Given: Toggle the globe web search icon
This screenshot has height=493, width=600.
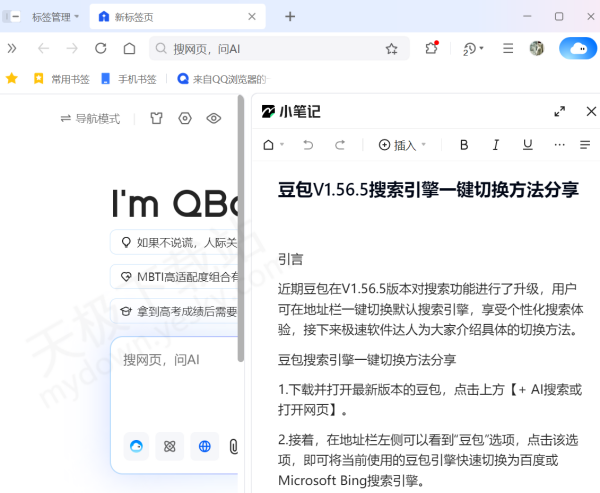Looking at the screenshot, I should point(205,446).
